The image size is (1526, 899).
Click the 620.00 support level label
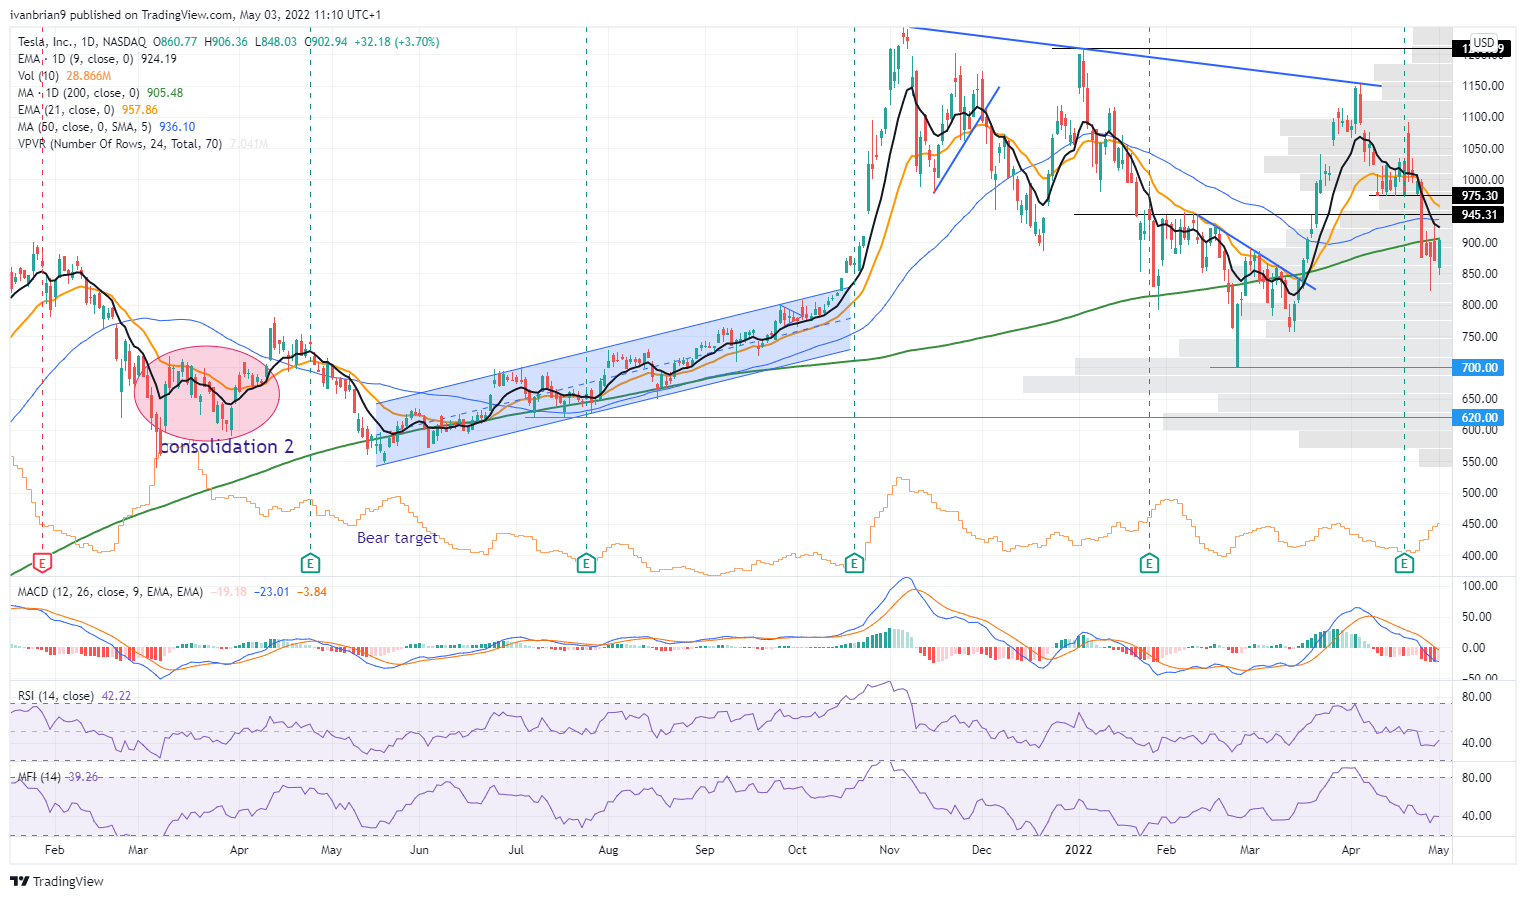[x=1479, y=418]
